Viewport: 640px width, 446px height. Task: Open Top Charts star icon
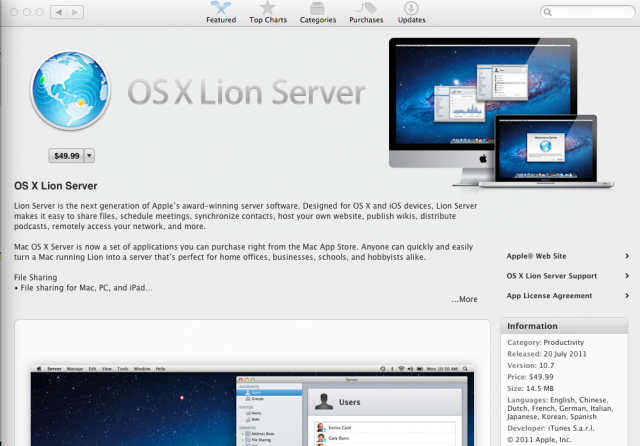point(268,7)
